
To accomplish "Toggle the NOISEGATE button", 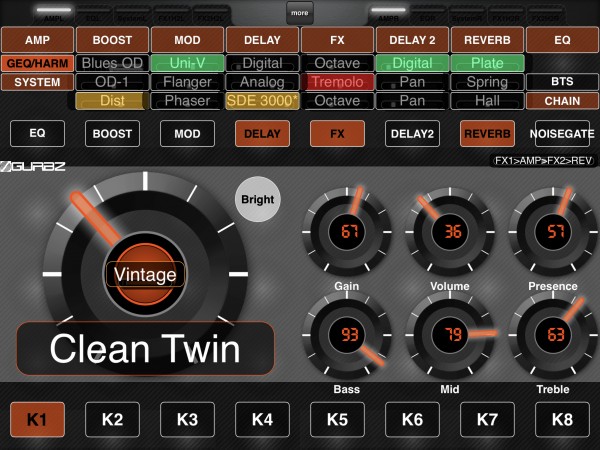I will click(562, 133).
